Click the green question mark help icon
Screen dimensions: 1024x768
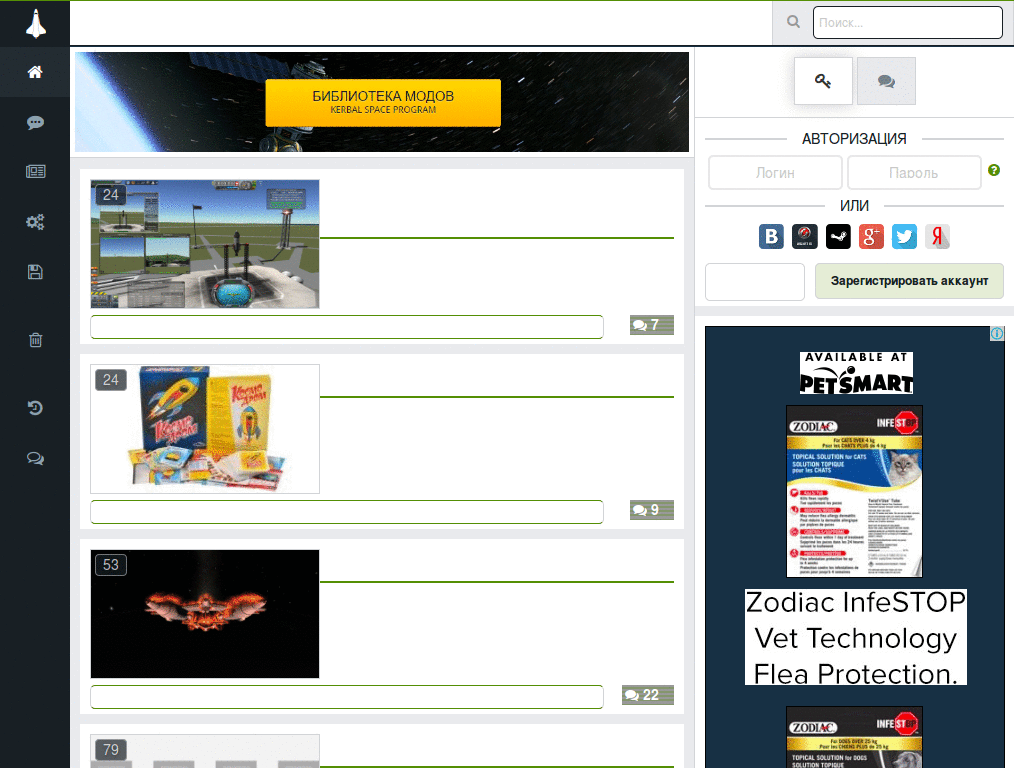coord(994,170)
